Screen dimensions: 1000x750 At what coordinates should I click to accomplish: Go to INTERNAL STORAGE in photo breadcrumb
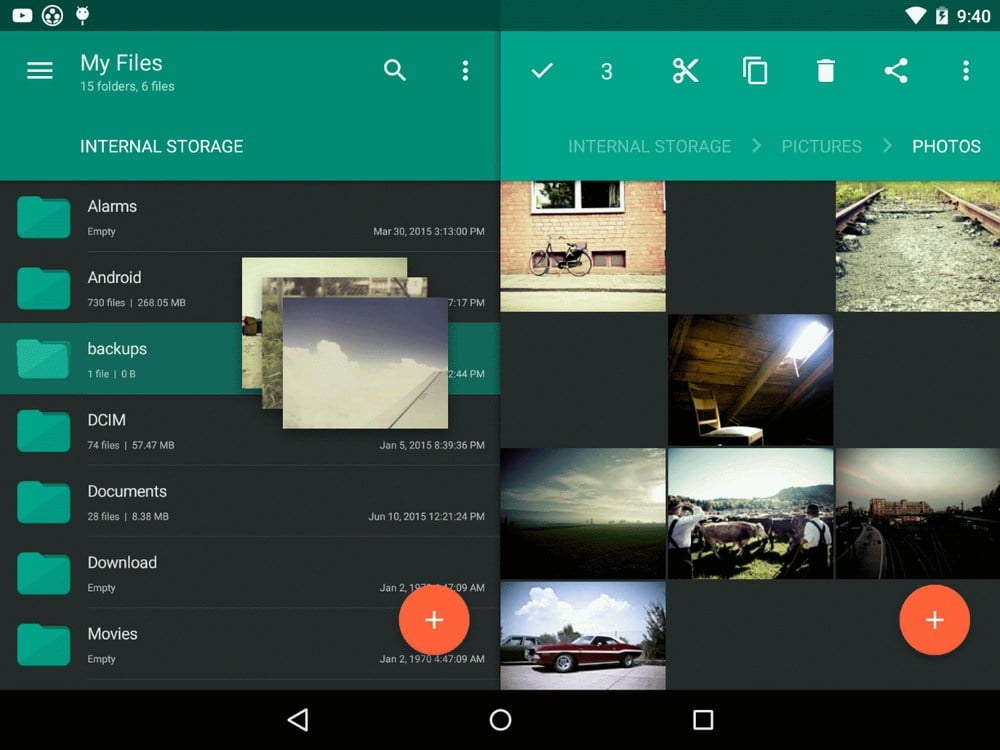(x=649, y=146)
